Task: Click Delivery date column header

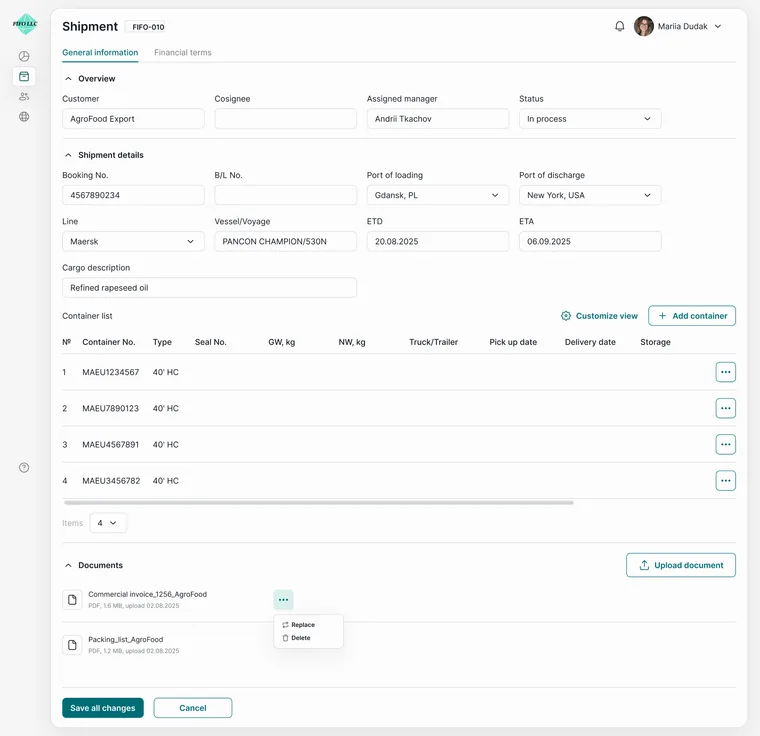Action: 590,342
